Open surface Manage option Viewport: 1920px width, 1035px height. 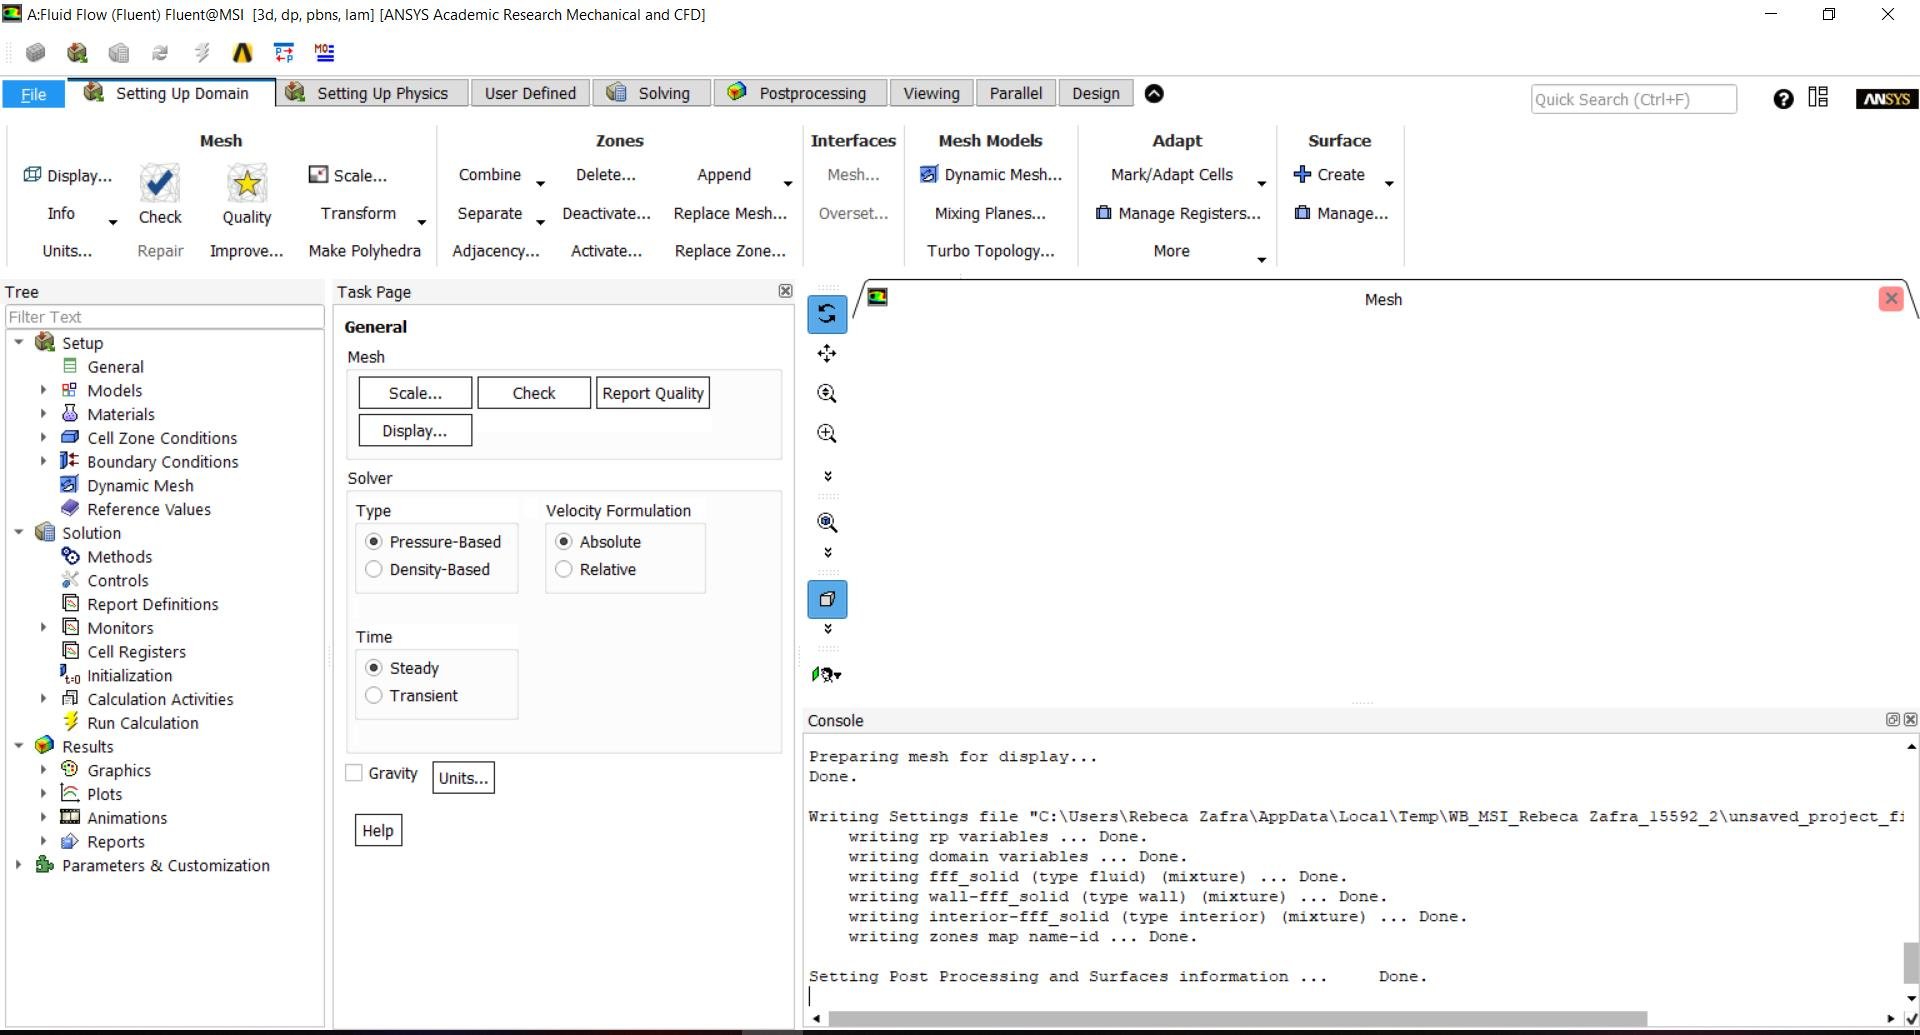tap(1341, 213)
